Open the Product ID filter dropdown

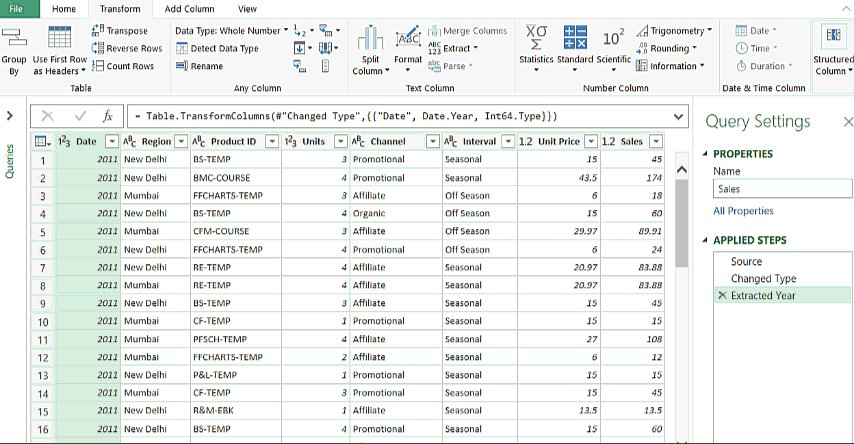[x=272, y=142]
